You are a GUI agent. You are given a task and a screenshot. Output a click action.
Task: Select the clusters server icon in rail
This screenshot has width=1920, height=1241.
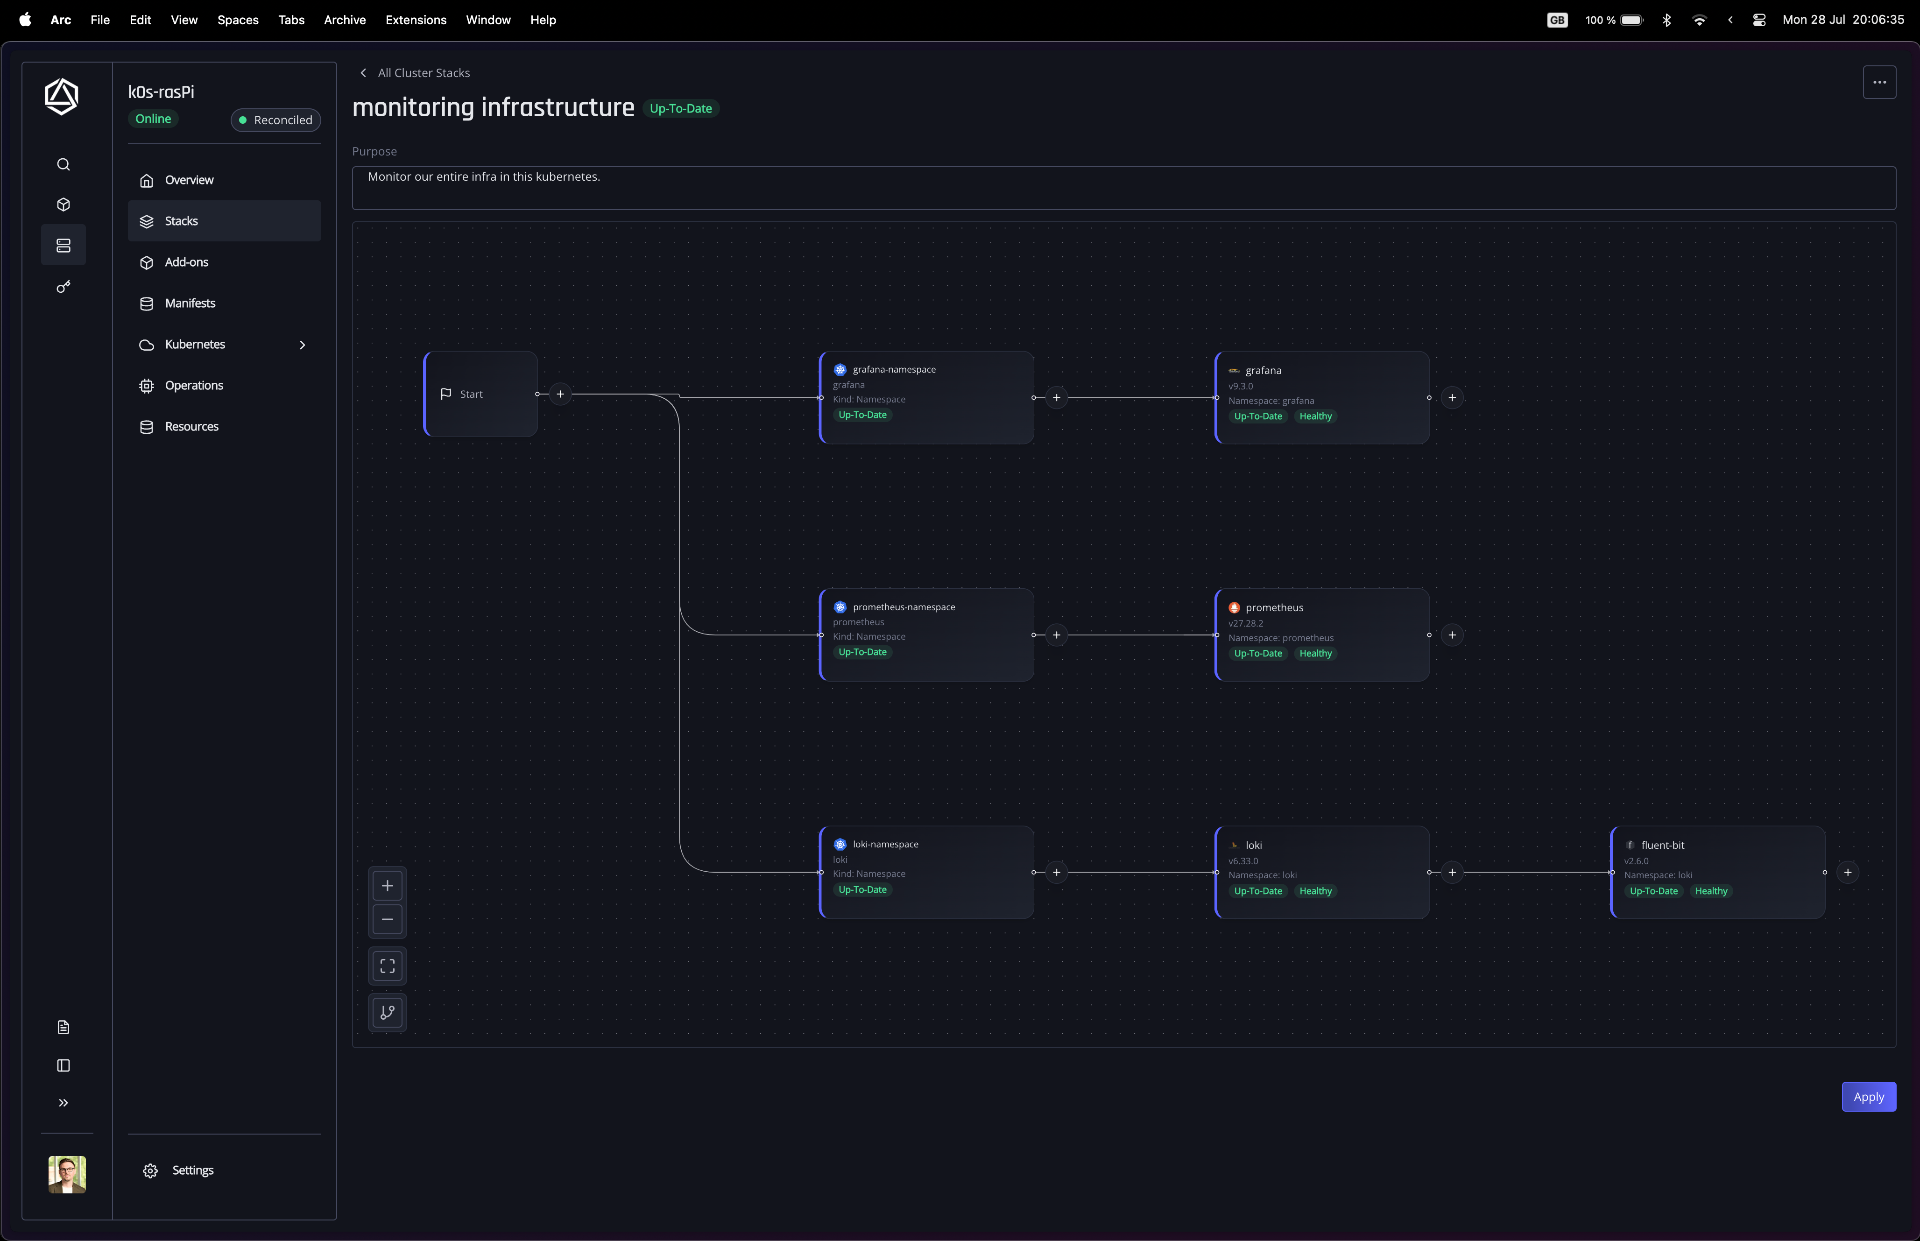click(x=63, y=245)
